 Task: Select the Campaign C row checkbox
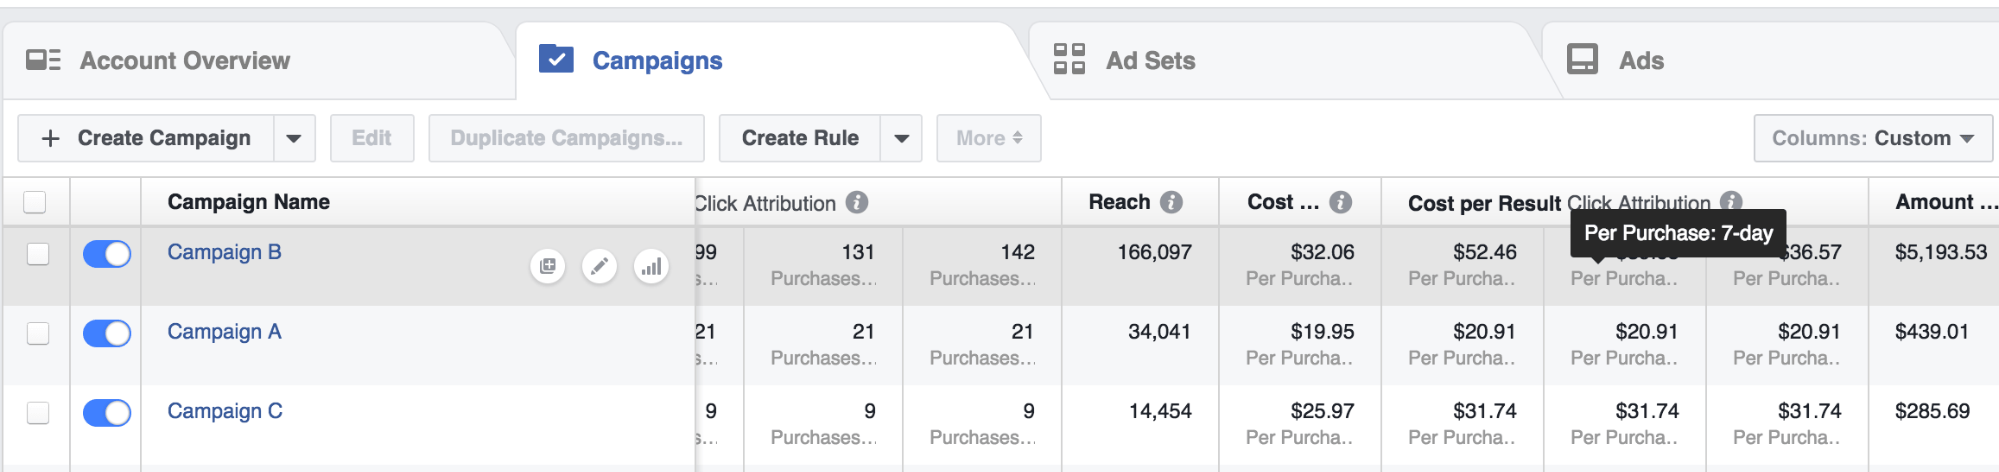tap(38, 412)
